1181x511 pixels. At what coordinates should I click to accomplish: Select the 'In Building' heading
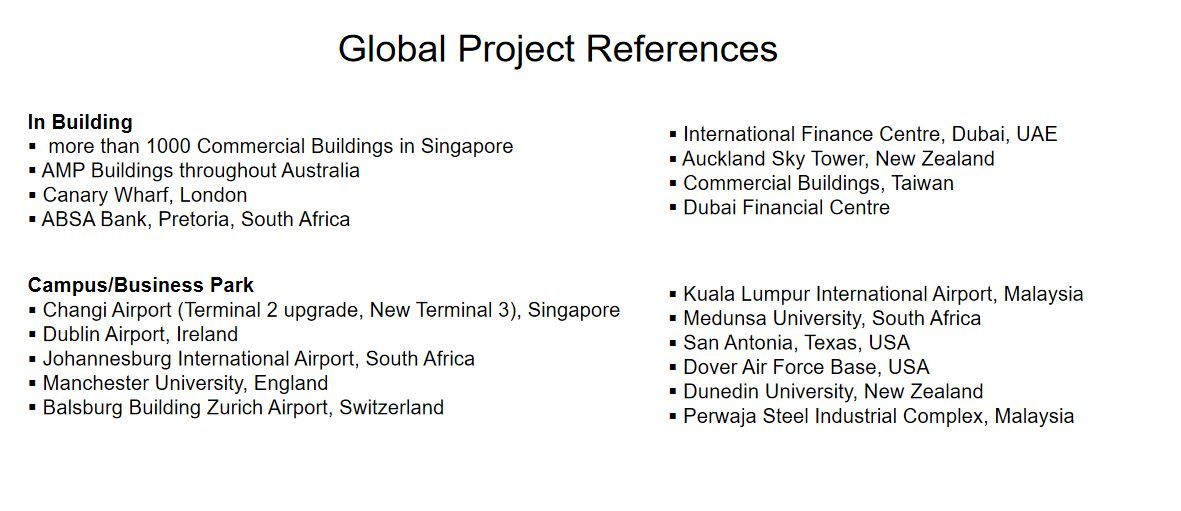click(x=80, y=121)
